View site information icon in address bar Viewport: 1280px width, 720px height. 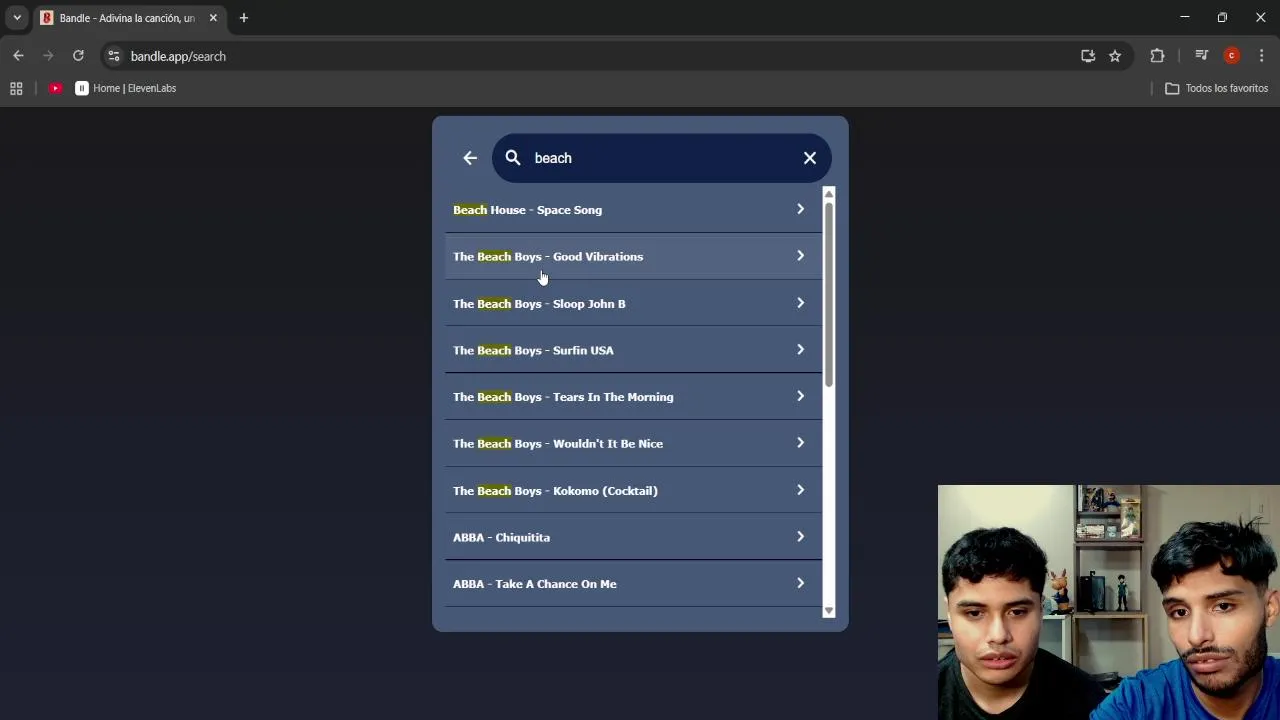pos(113,56)
